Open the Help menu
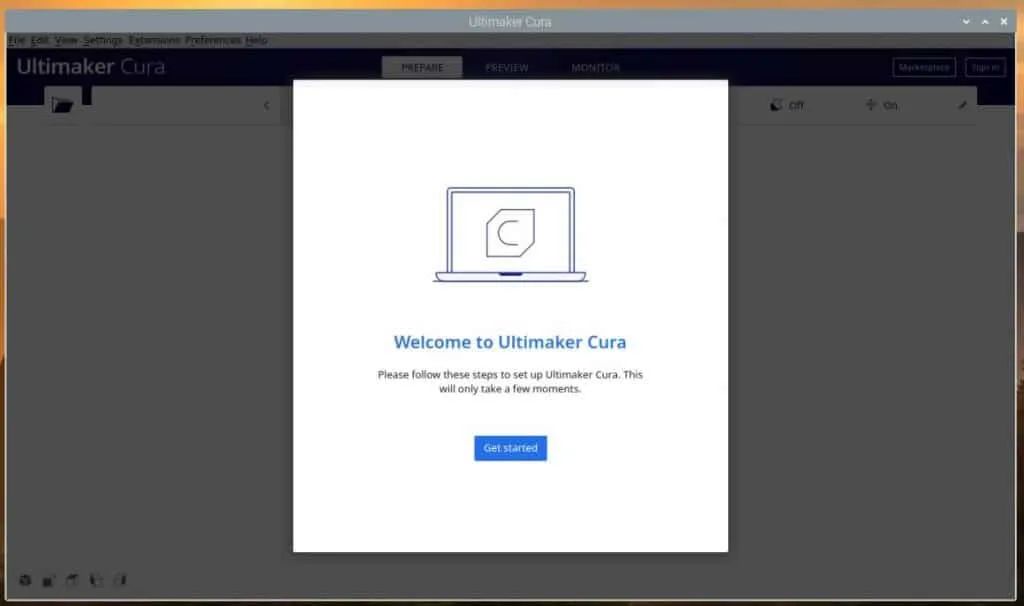The image size is (1024, 606). 257,40
